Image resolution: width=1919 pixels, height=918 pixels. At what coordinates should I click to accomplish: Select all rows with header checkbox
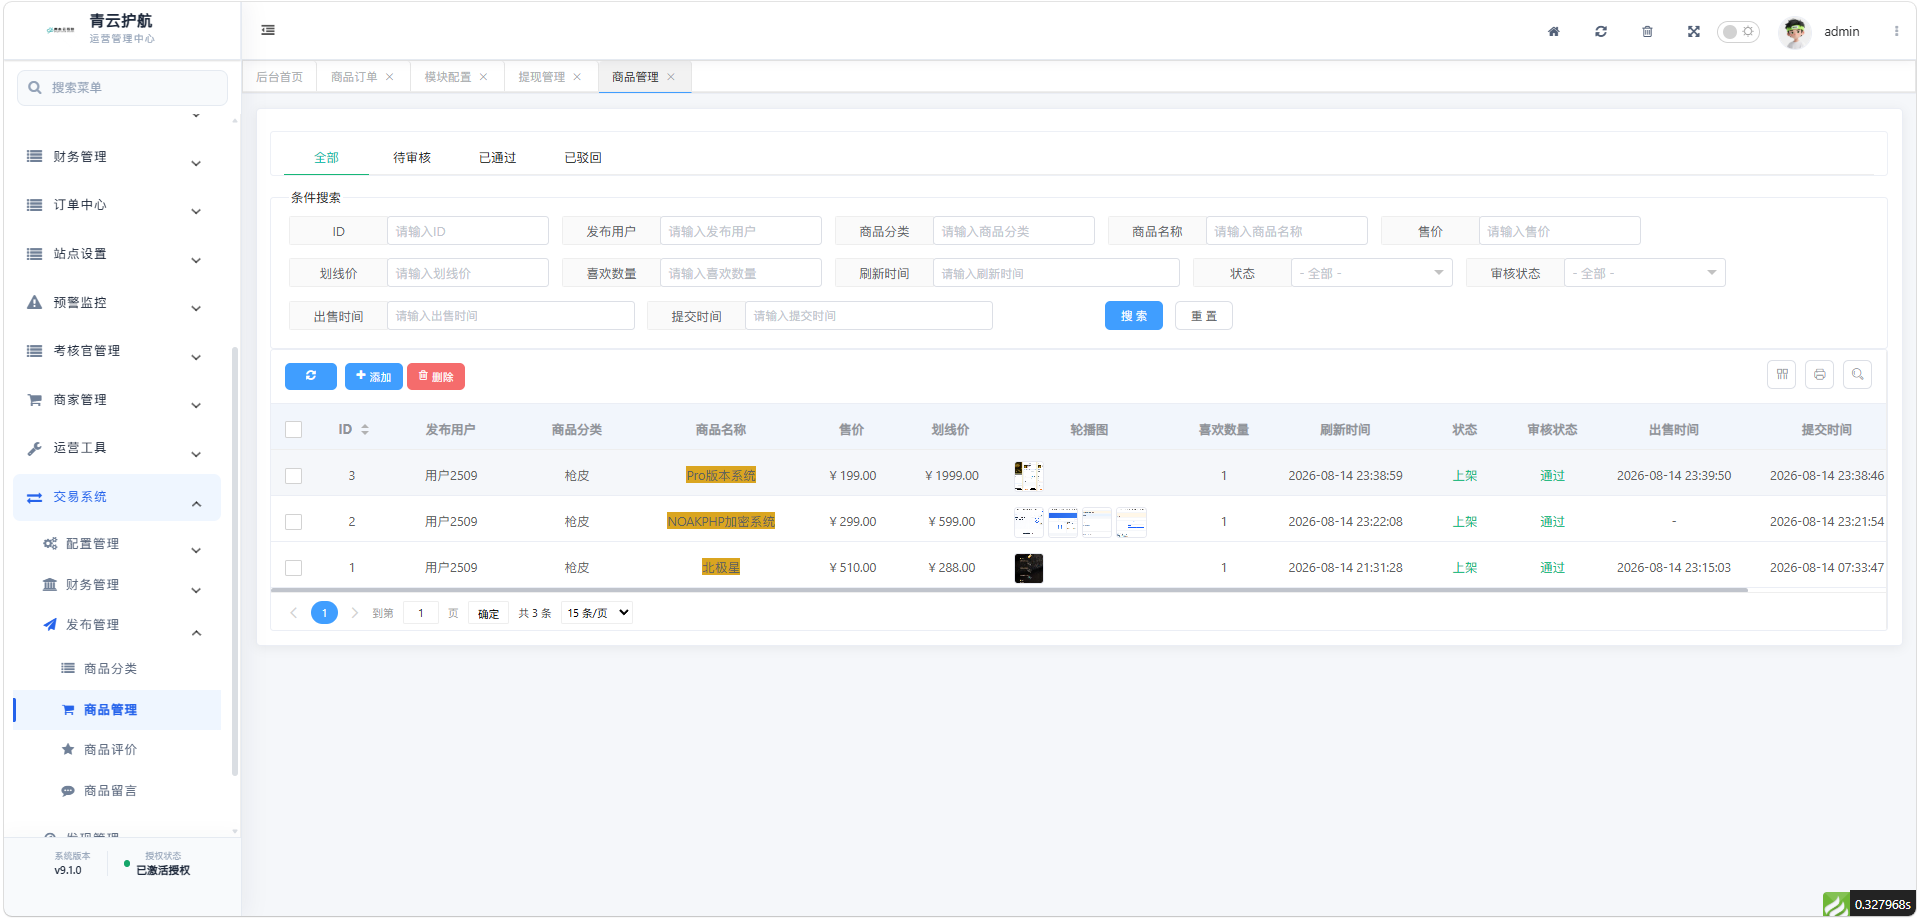(x=293, y=429)
